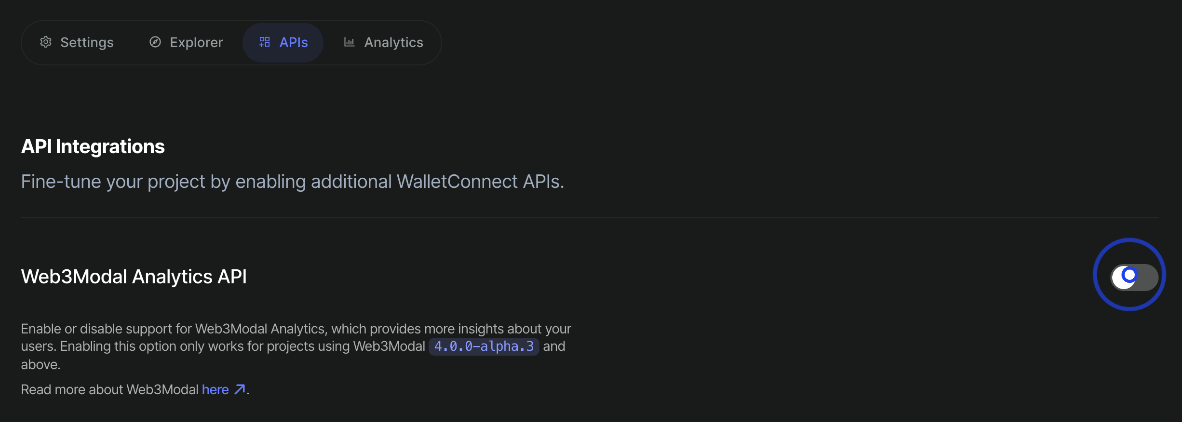Click the white knob of the analytics toggle
Viewport: 1182px width, 422px height.
point(1125,276)
